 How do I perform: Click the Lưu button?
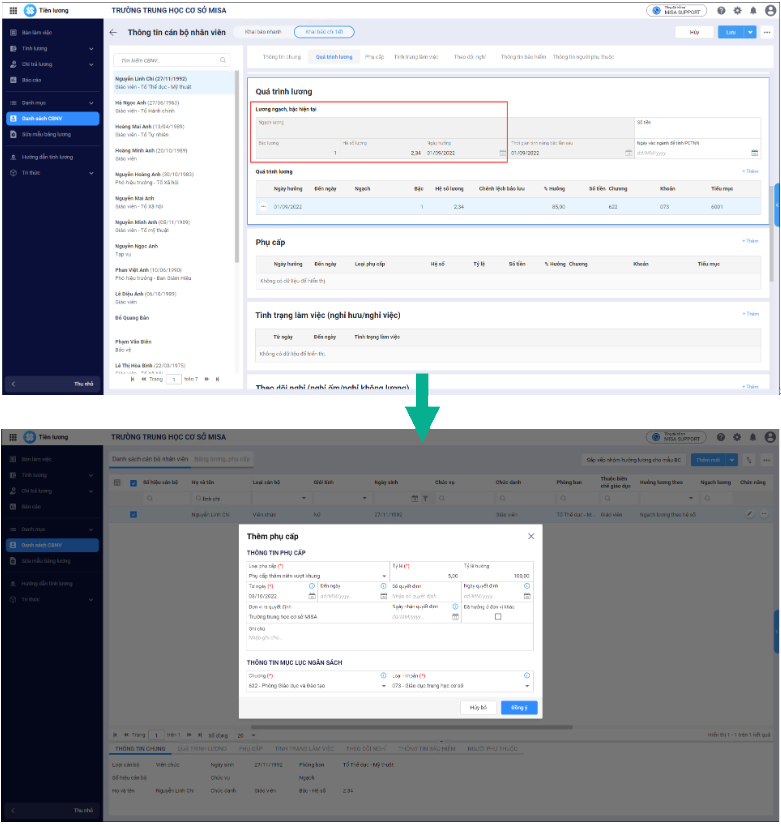coord(731,33)
